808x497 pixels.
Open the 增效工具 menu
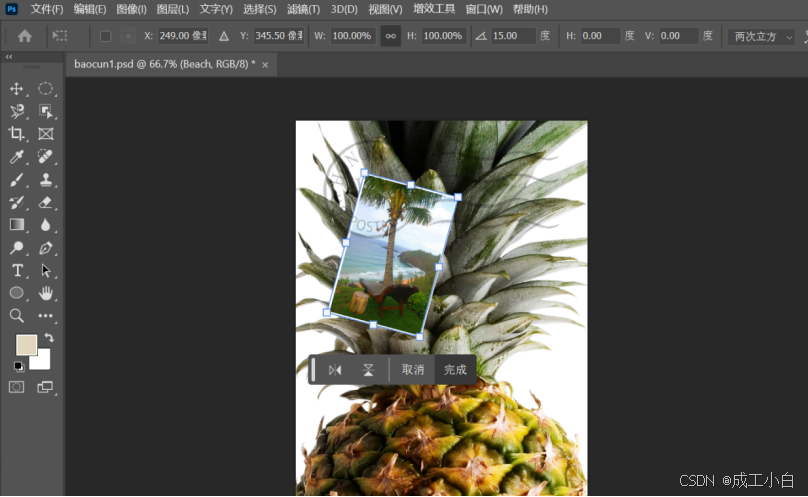click(x=434, y=9)
